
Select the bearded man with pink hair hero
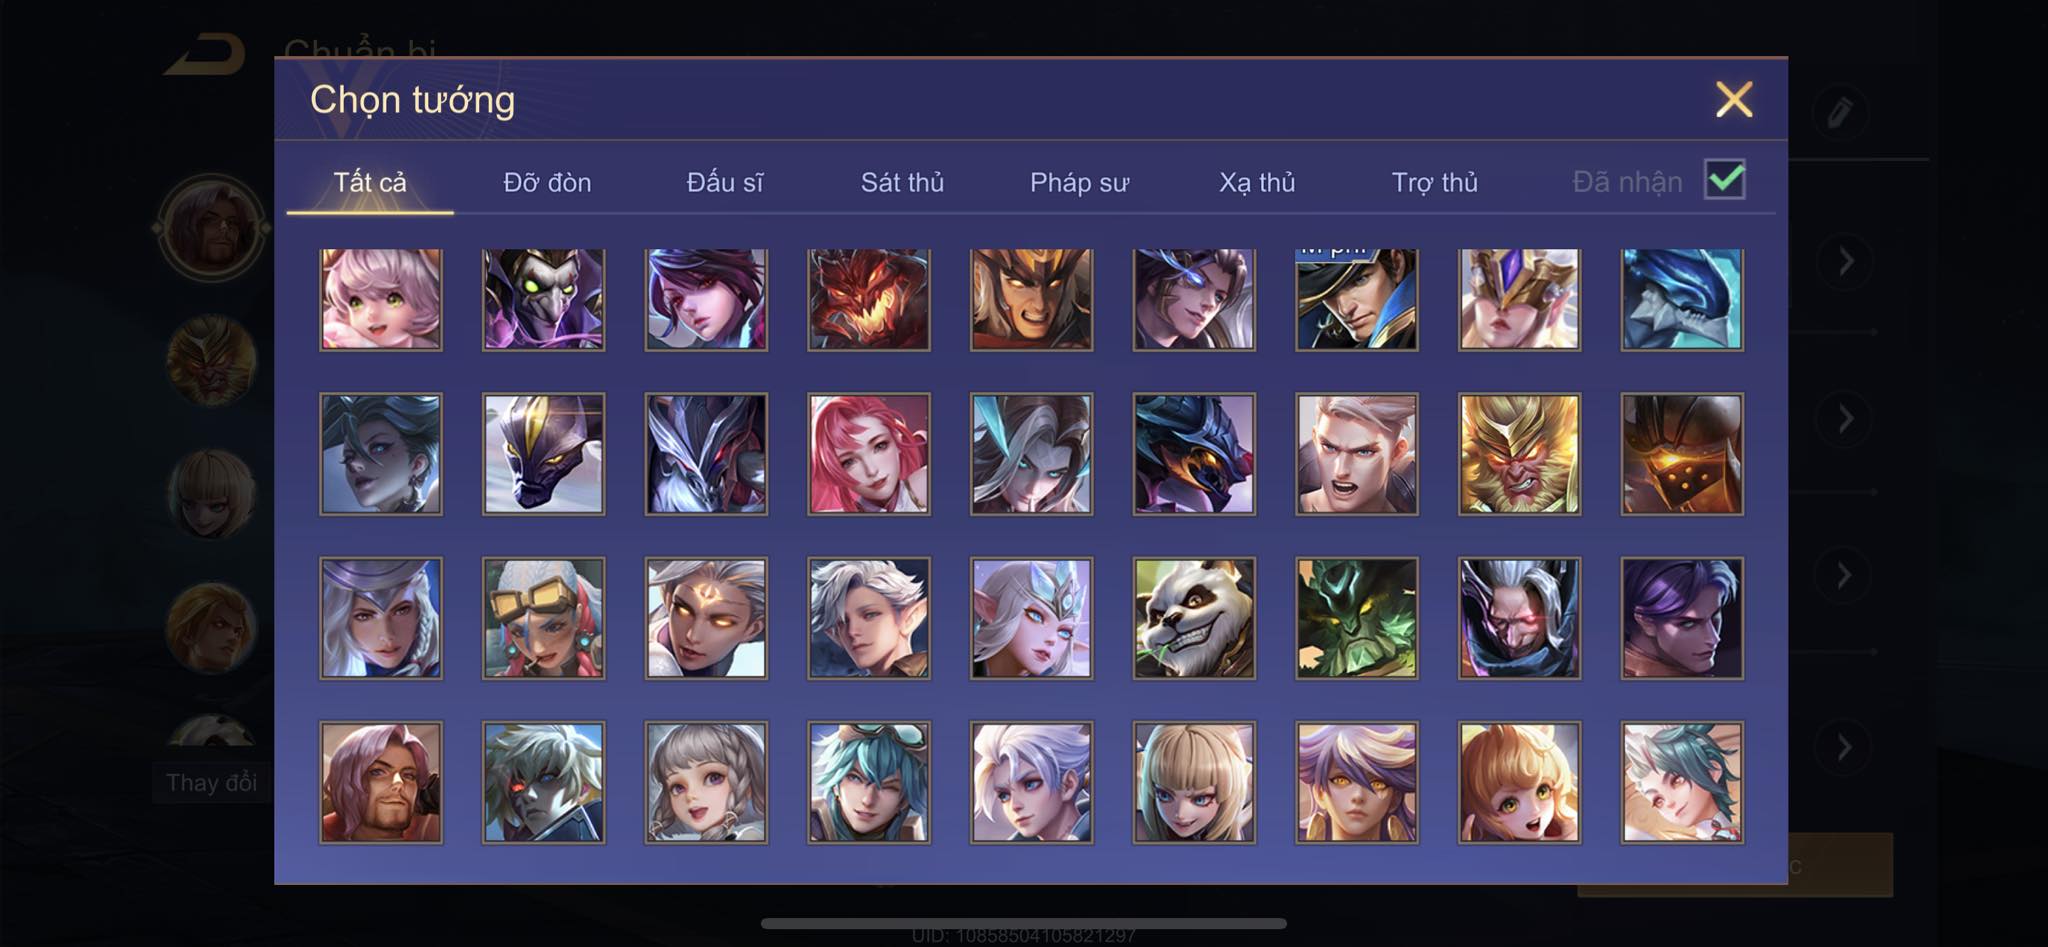pos(381,782)
